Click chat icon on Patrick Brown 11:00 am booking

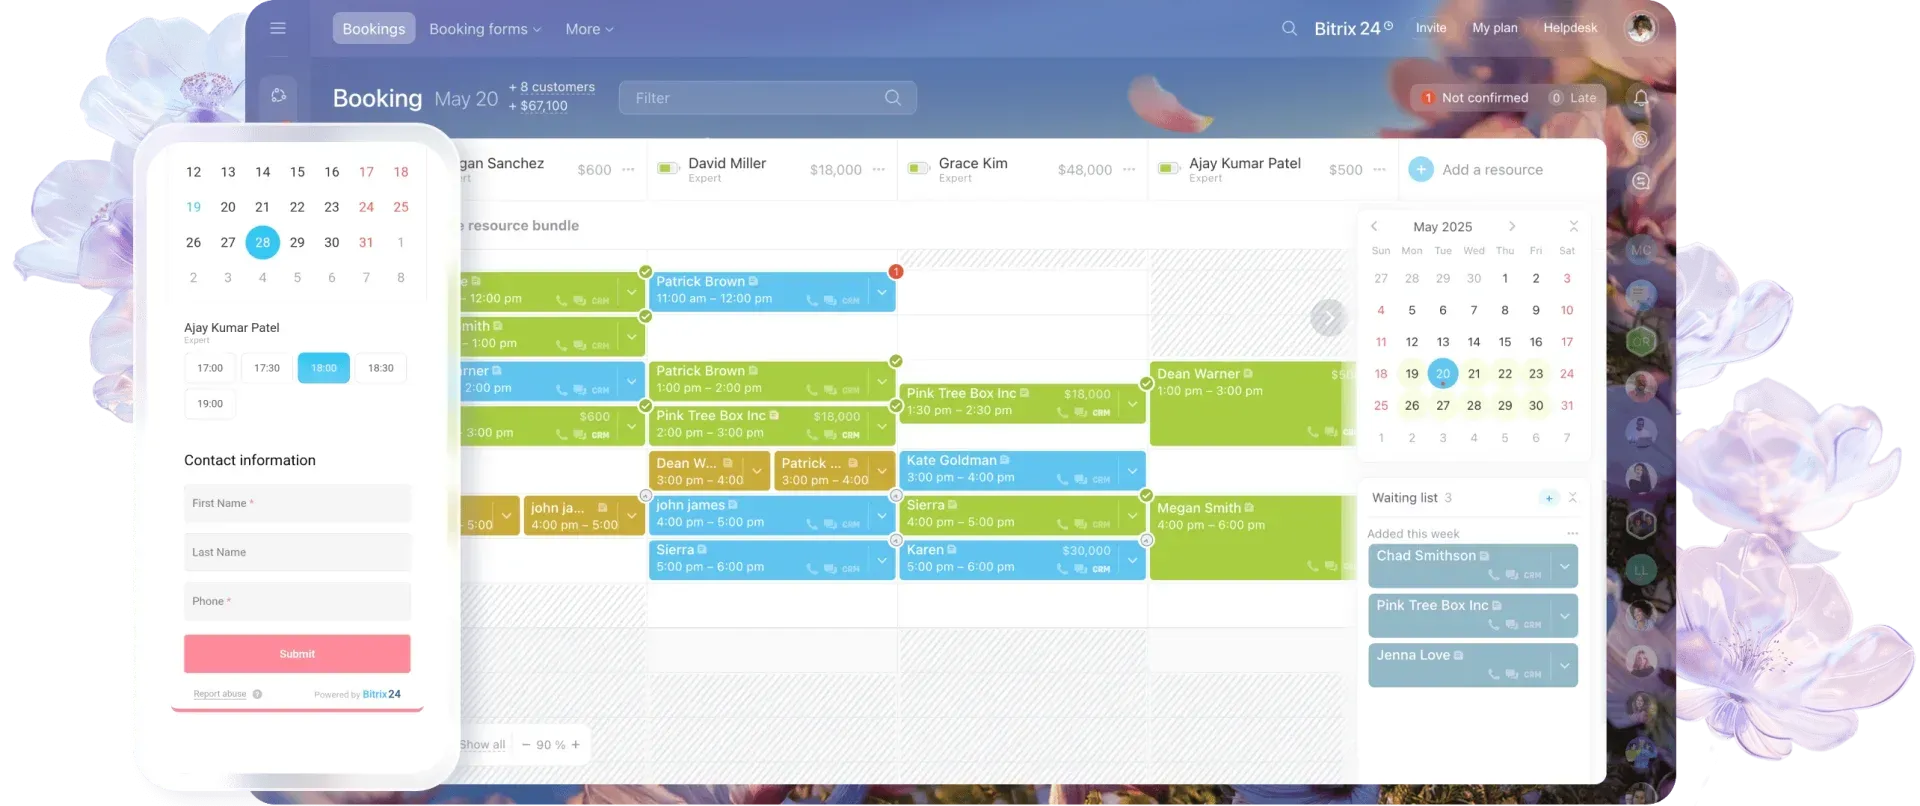click(830, 300)
